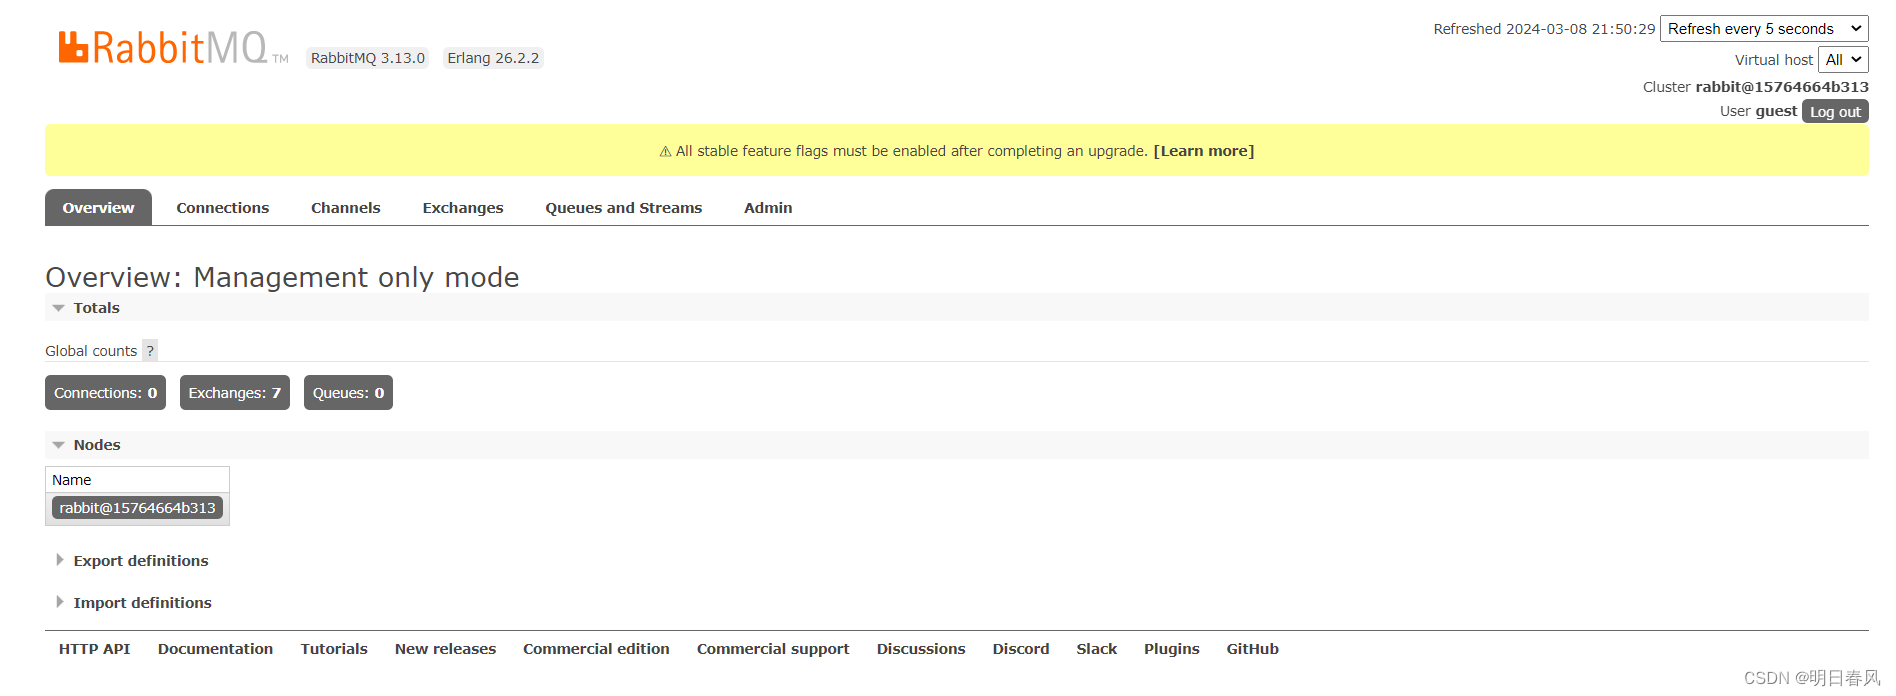The image size is (1896, 696).
Task: Open Queues and Streams tab
Action: 624,208
